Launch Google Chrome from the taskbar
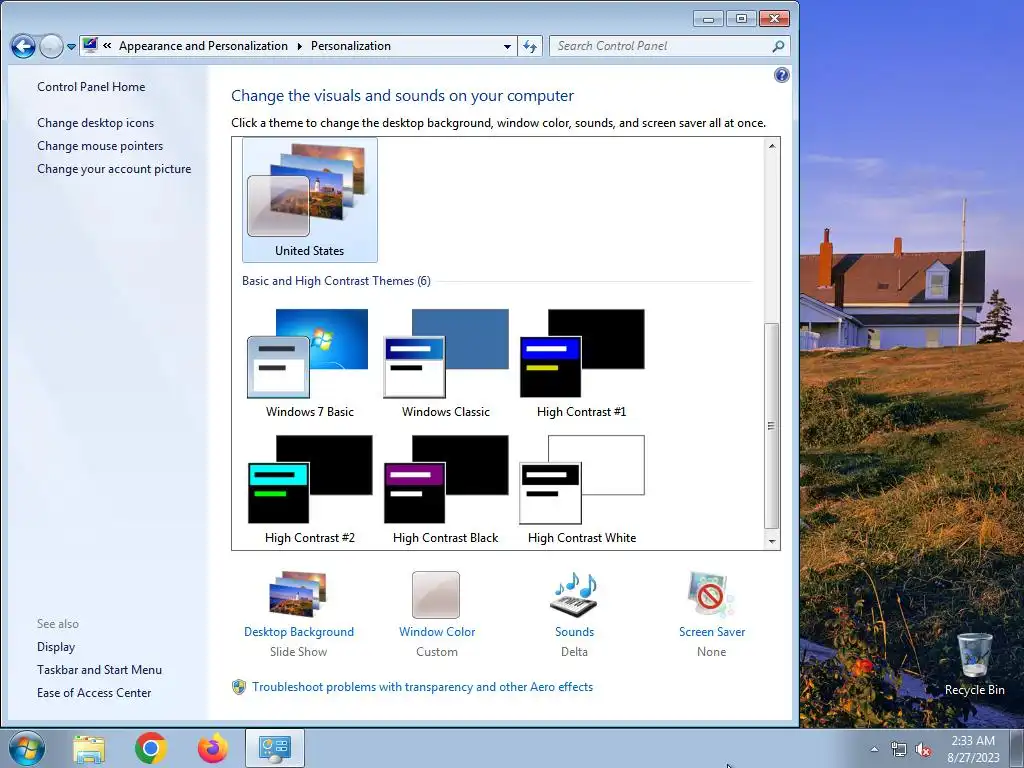The width and height of the screenshot is (1024, 768). [x=151, y=748]
